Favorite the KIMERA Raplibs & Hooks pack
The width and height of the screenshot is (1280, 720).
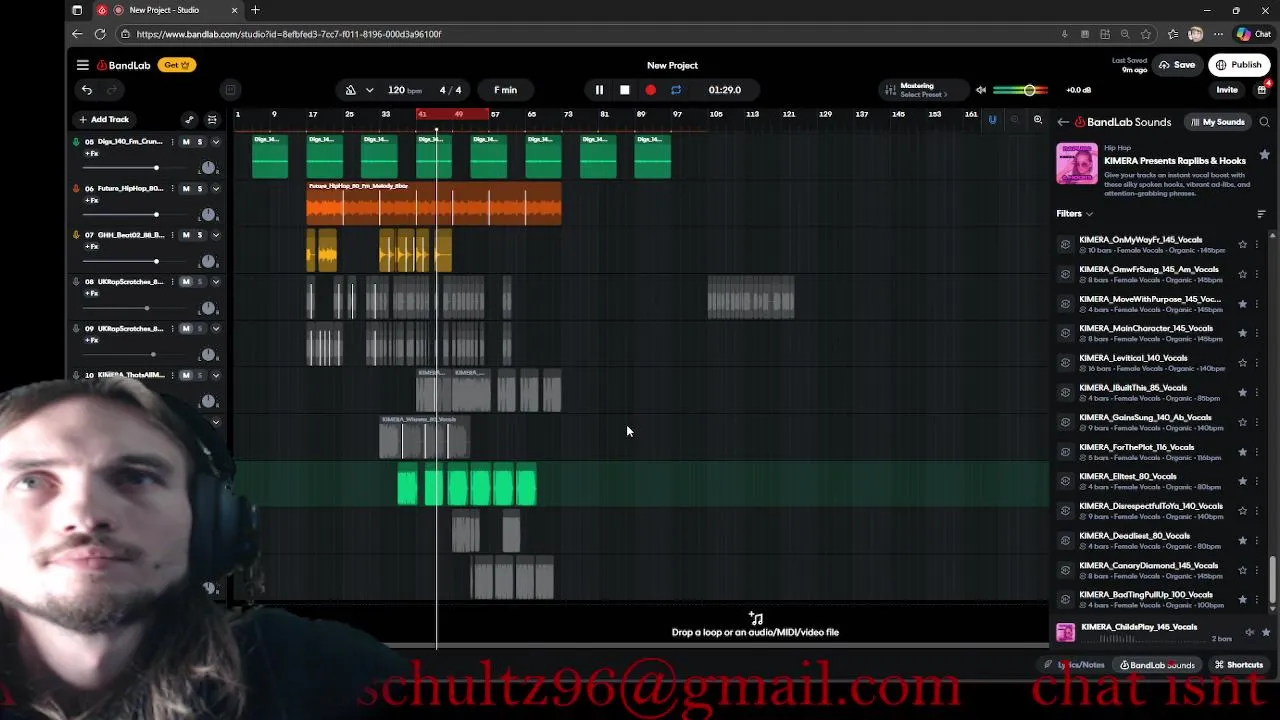[1265, 155]
